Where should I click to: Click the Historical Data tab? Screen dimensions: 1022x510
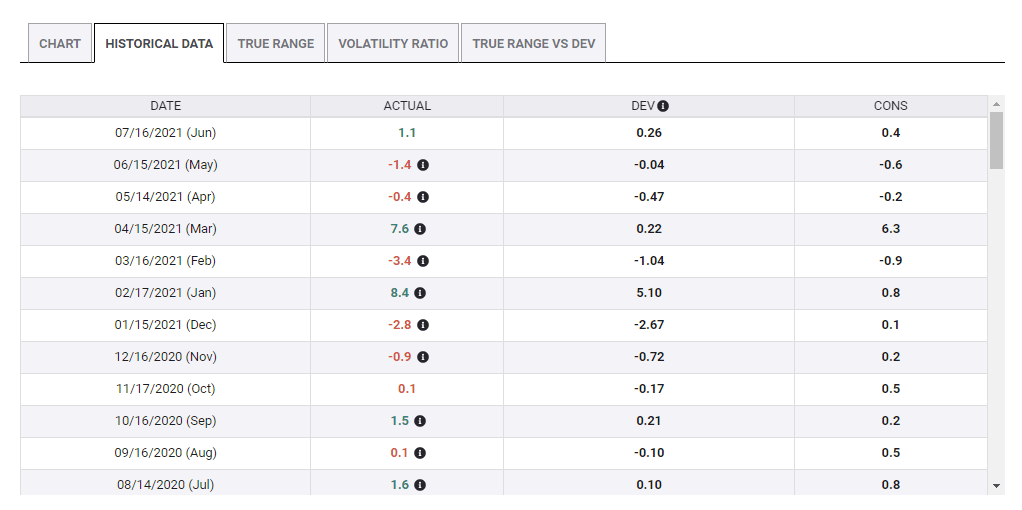point(159,44)
